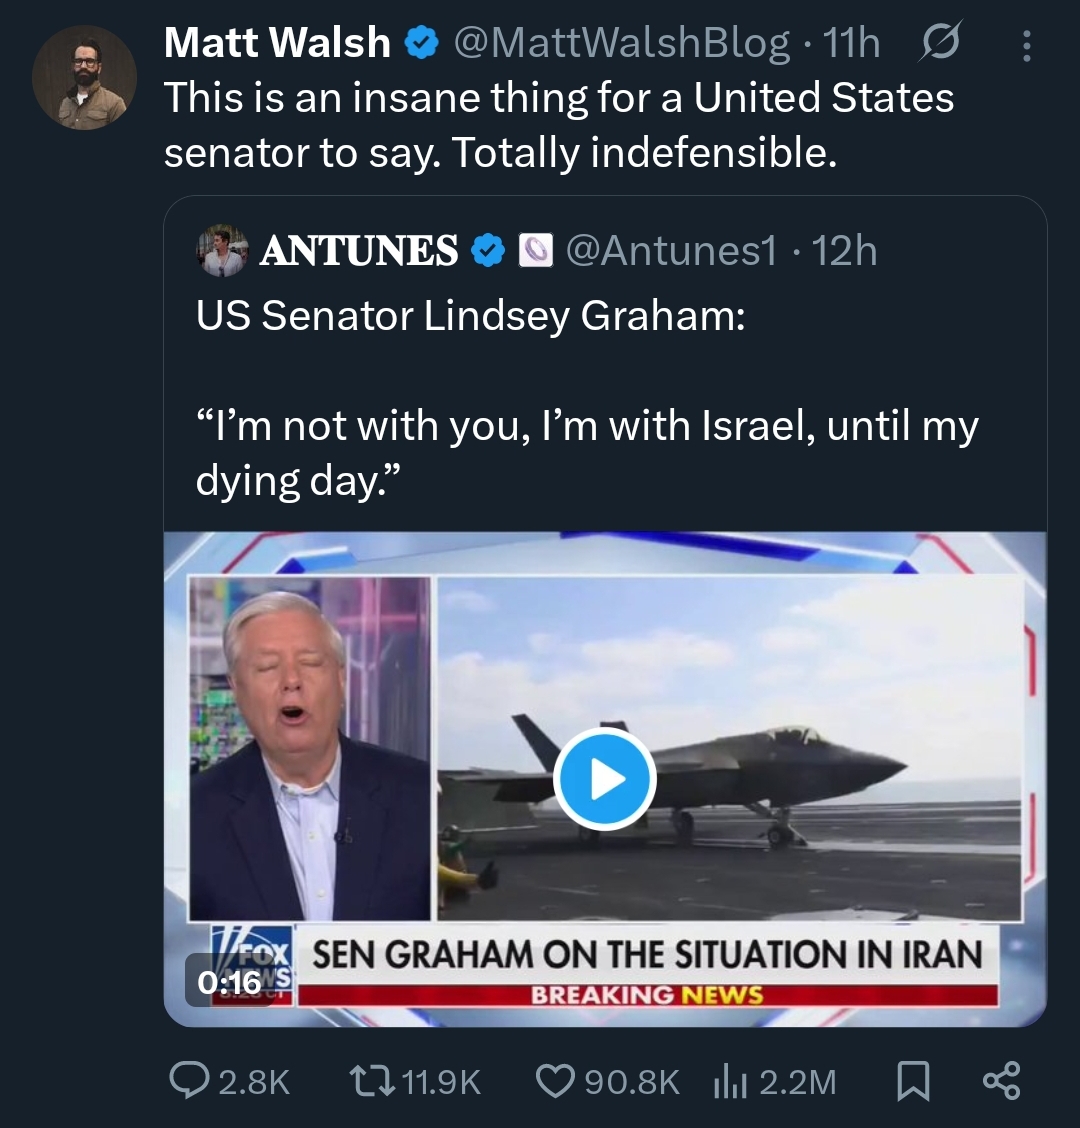Viewport: 1080px width, 1128px height.
Task: Open the Matt Walsh display name link
Action: (x=277, y=43)
